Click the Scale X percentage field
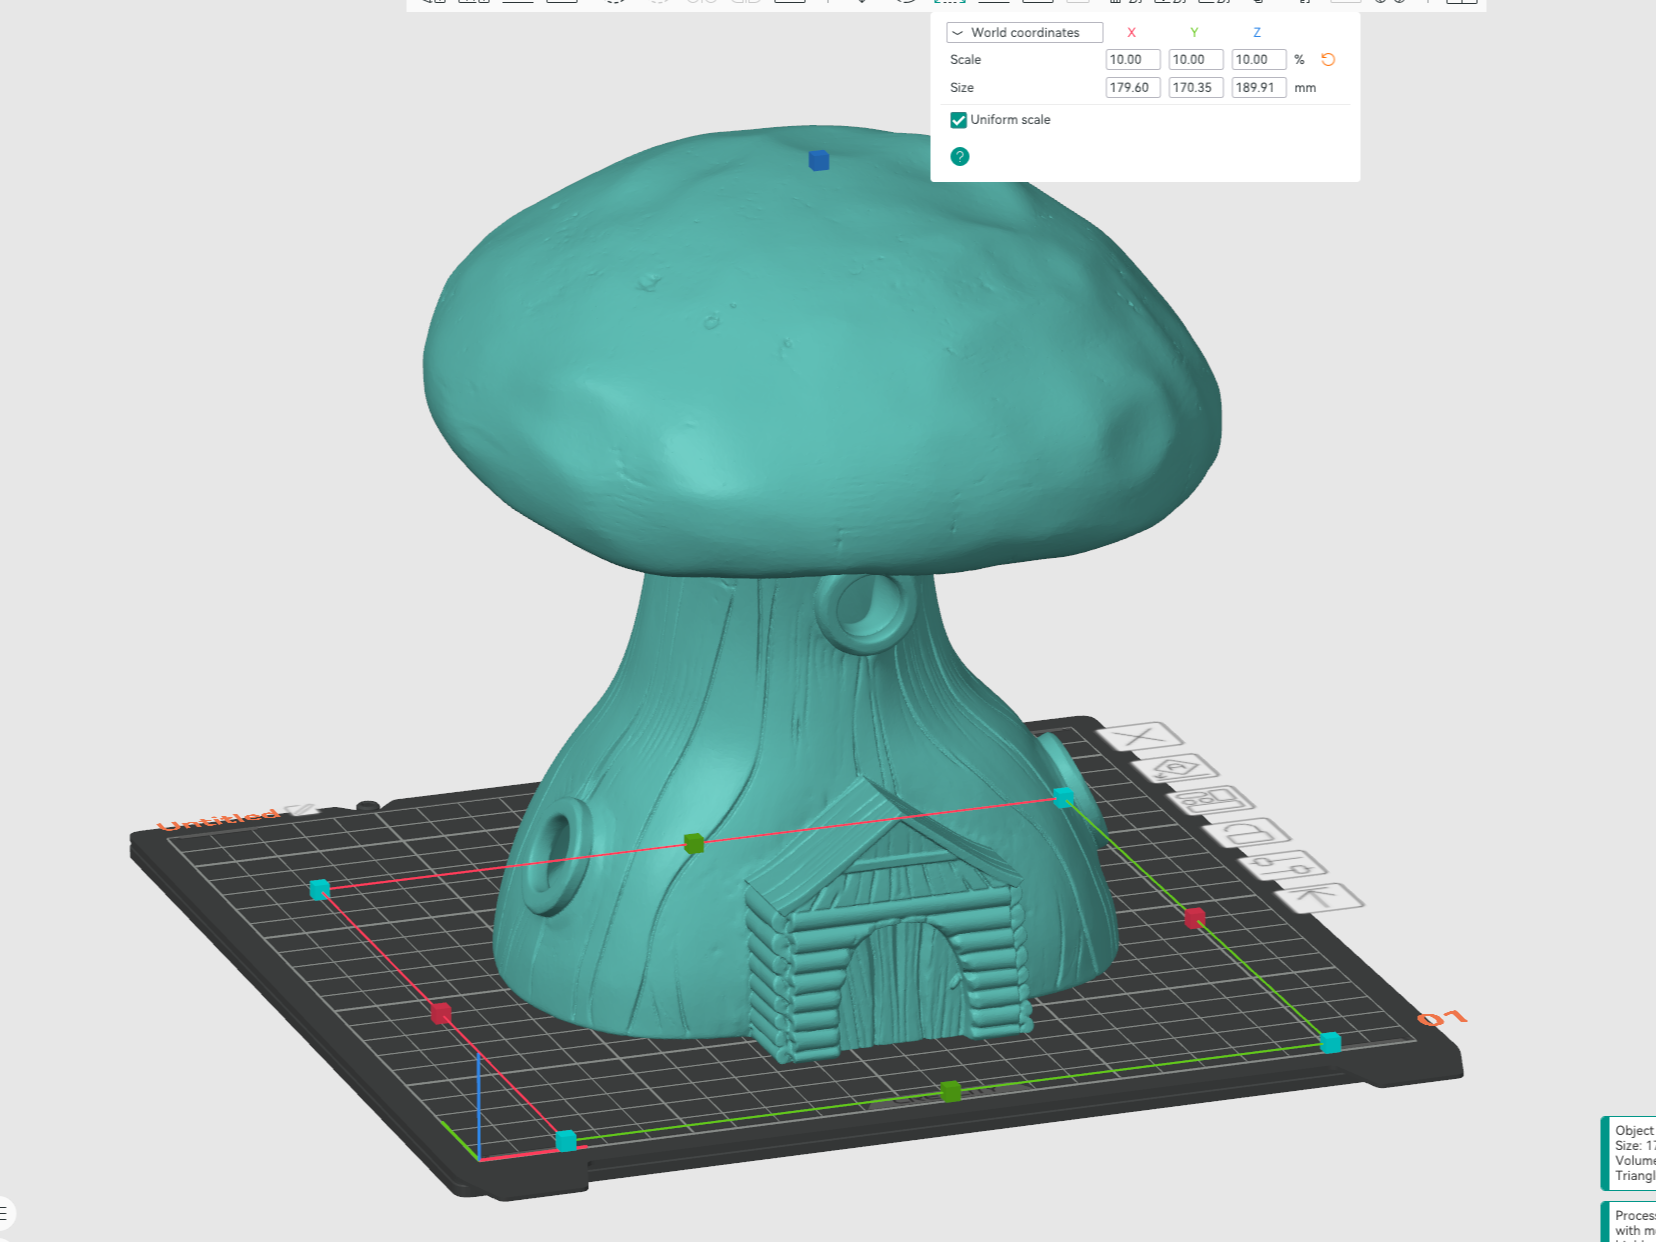Image resolution: width=1656 pixels, height=1242 pixels. click(1133, 60)
